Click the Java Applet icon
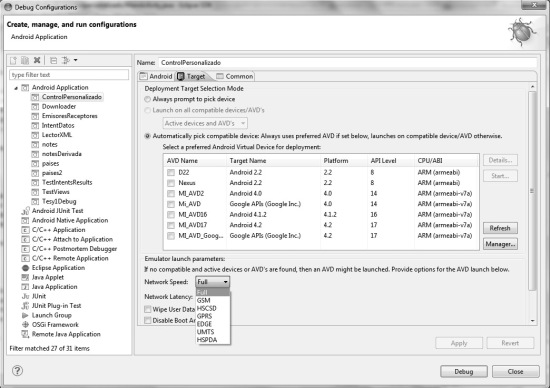Screen dimensions: 550x388 pyautogui.click(x=25, y=277)
